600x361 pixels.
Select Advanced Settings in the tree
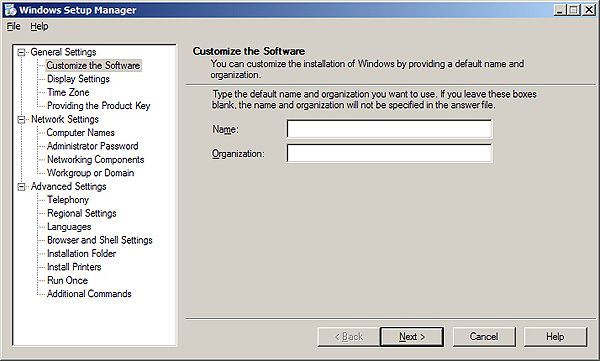[69, 187]
